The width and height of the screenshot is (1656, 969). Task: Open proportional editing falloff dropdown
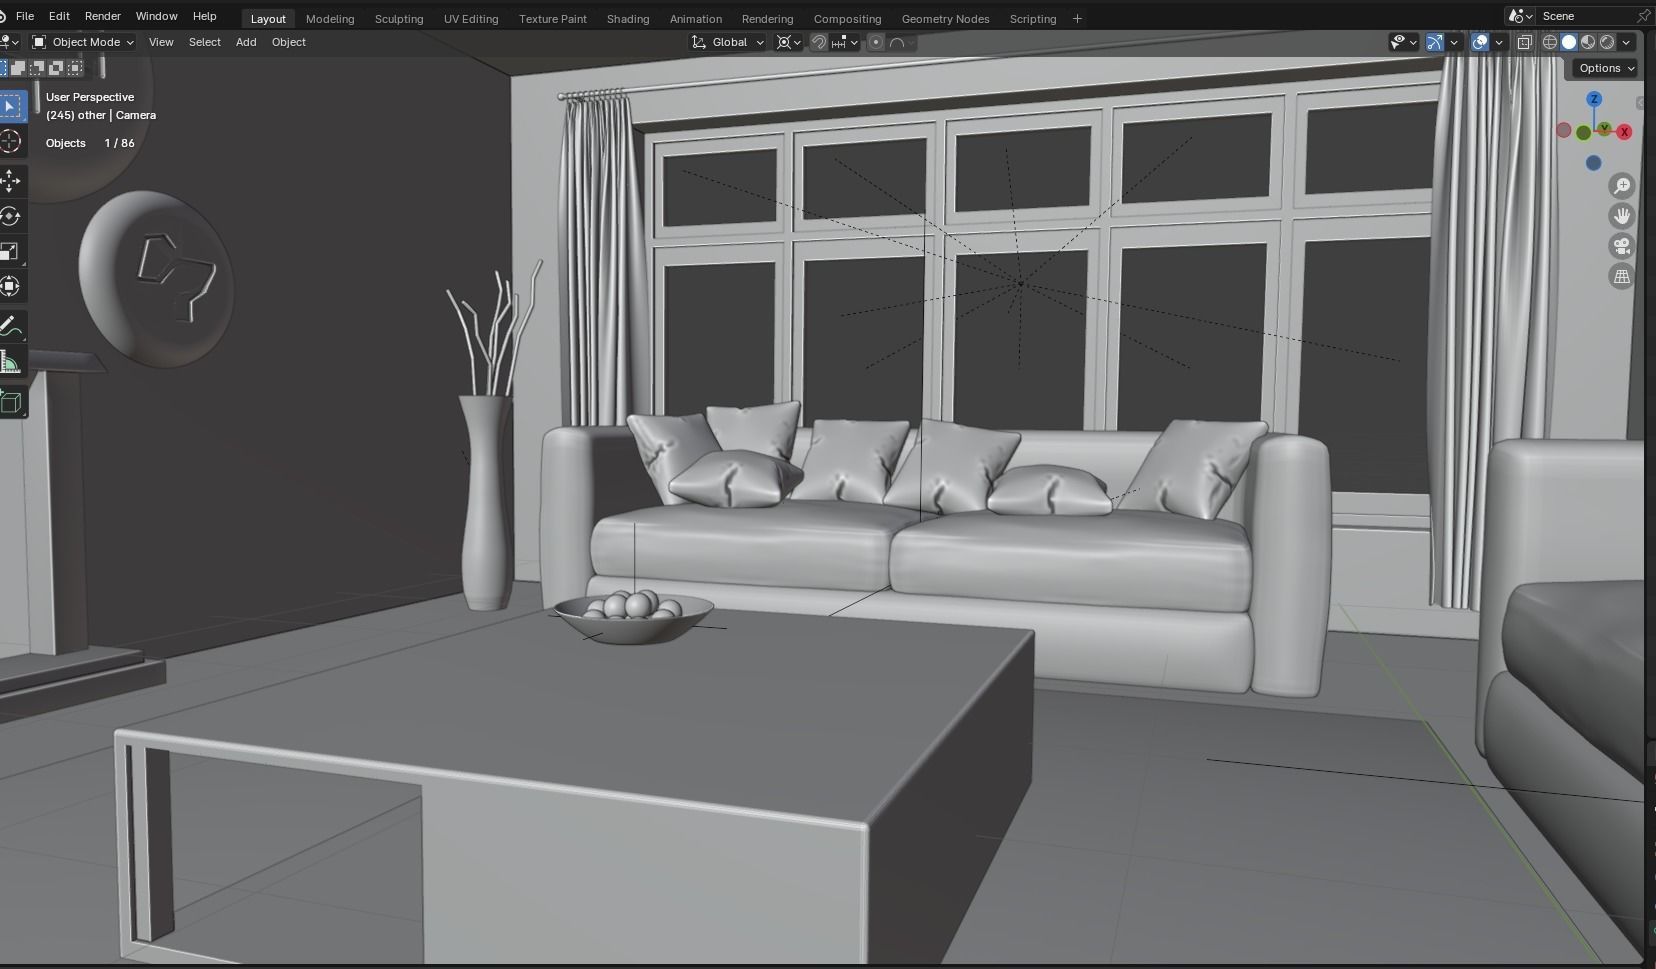pos(901,42)
